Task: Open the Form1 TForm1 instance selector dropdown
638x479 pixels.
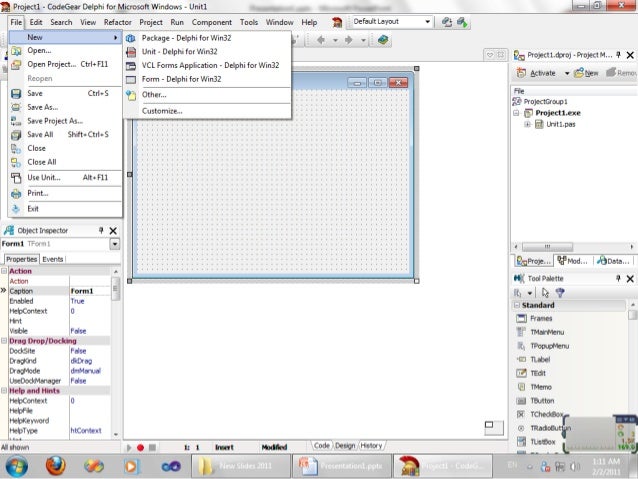Action: point(115,244)
